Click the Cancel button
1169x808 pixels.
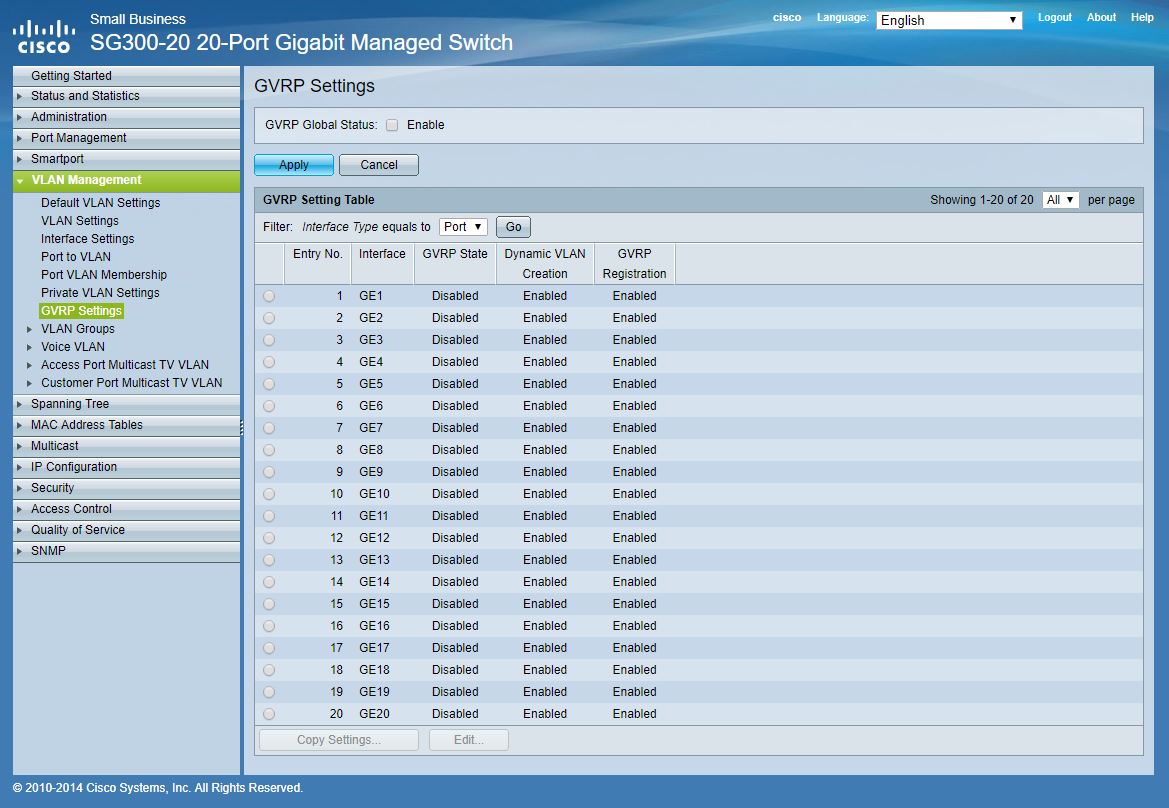pyautogui.click(x=379, y=165)
